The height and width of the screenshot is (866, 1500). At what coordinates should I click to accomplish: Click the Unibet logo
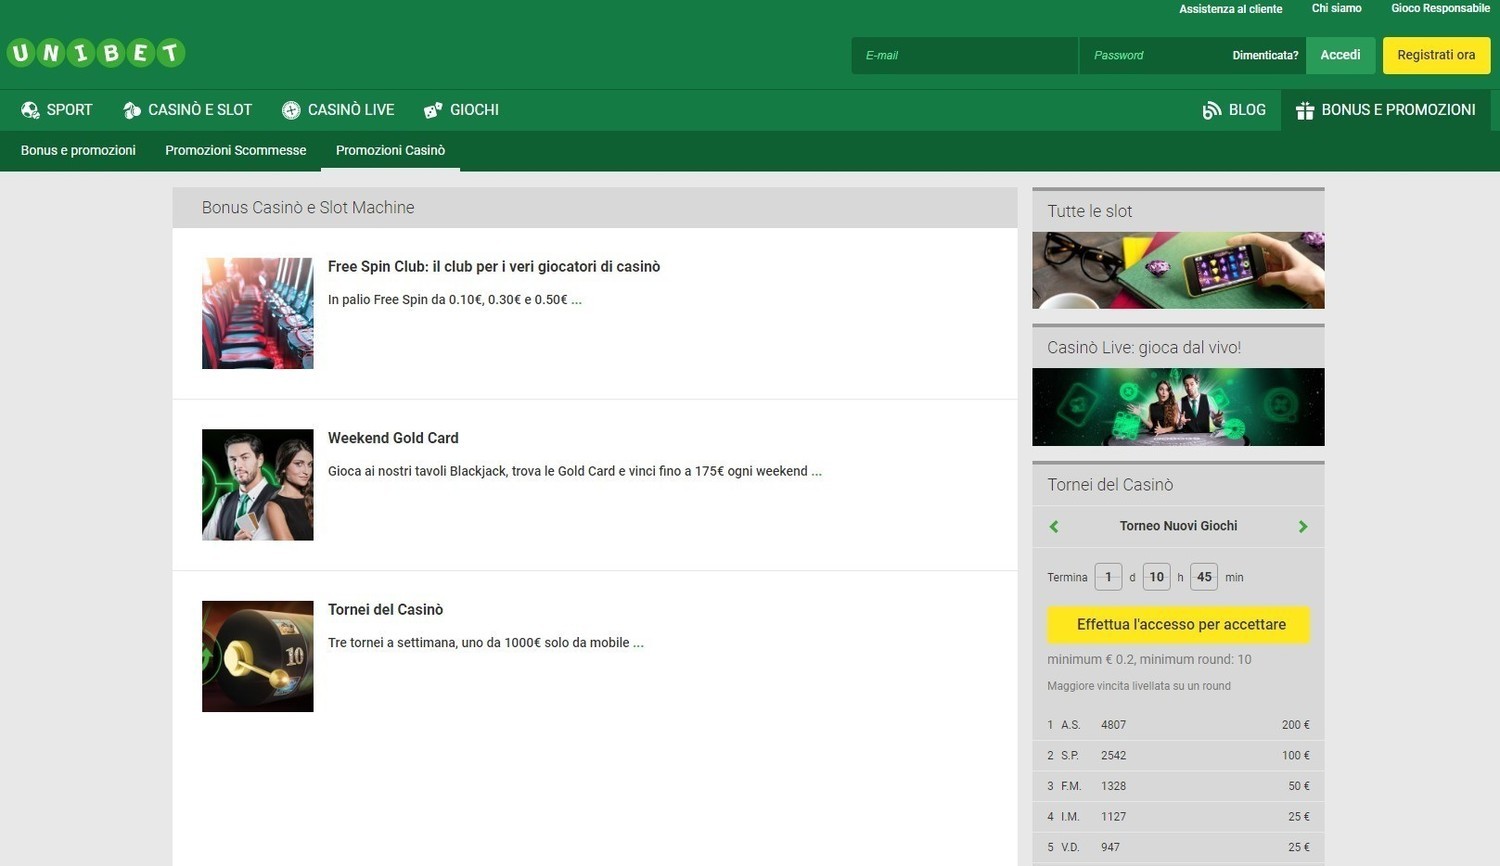(x=96, y=53)
